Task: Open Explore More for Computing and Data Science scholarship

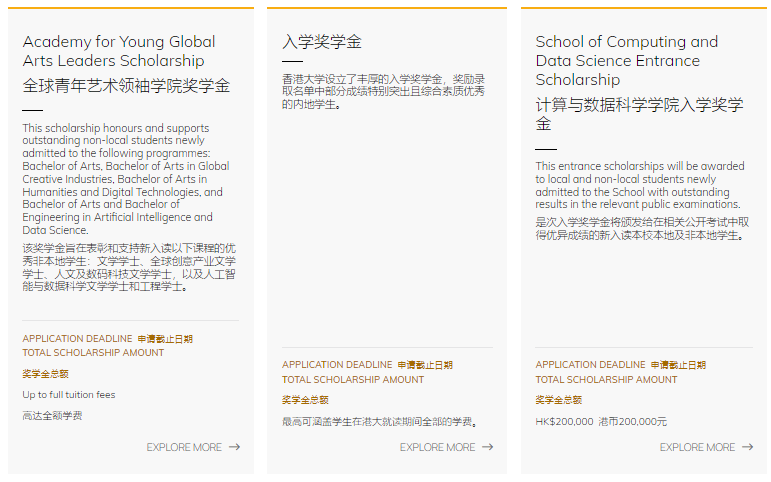Action: [697, 447]
